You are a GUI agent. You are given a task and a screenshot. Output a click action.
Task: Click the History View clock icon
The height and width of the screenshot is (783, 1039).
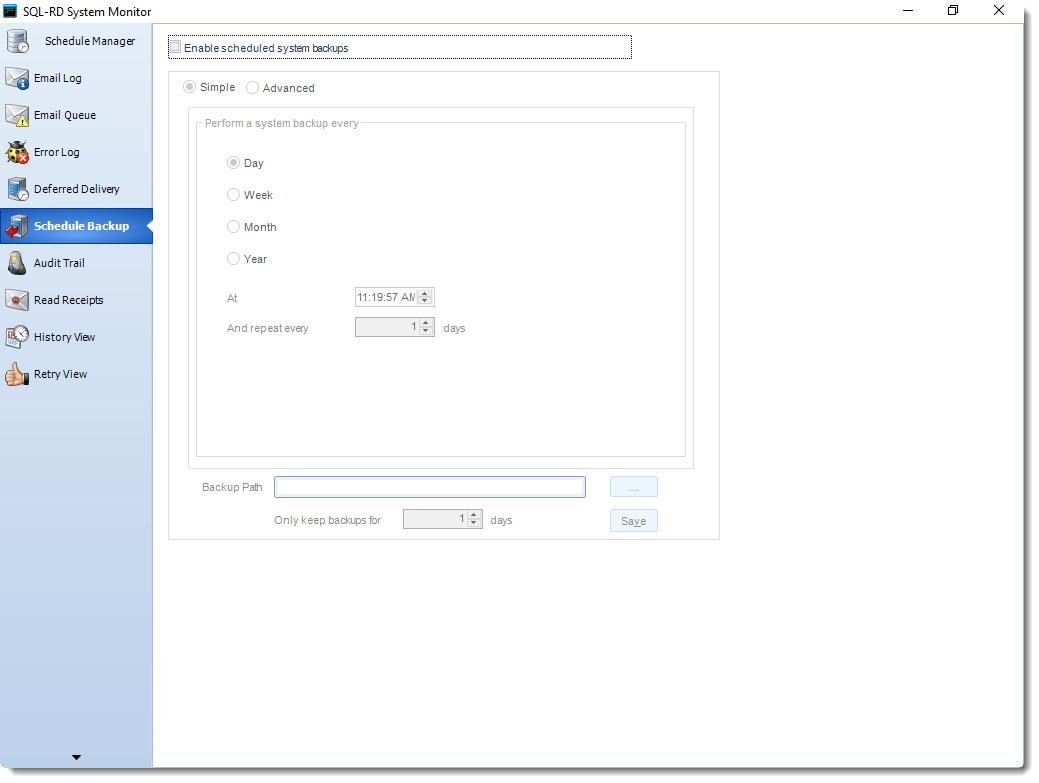click(x=17, y=337)
